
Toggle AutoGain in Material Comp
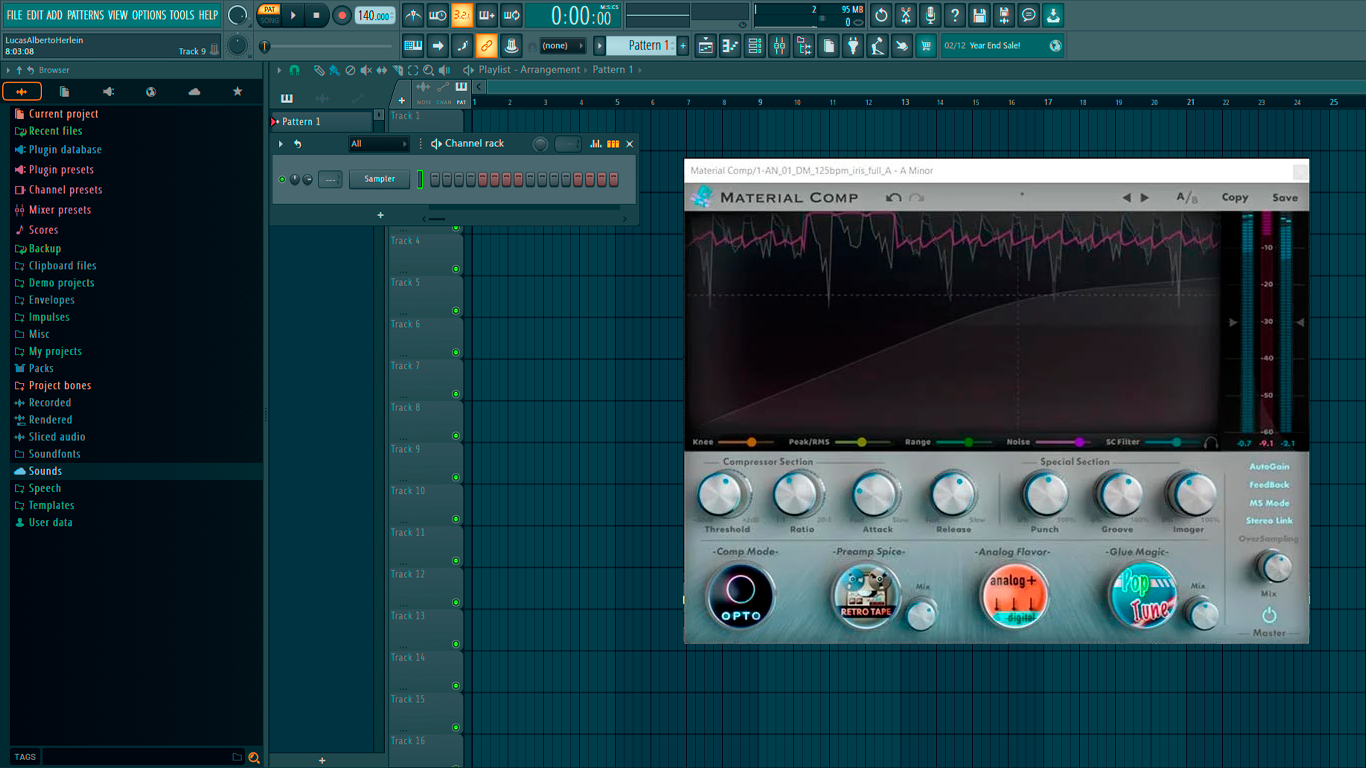pyautogui.click(x=1269, y=467)
